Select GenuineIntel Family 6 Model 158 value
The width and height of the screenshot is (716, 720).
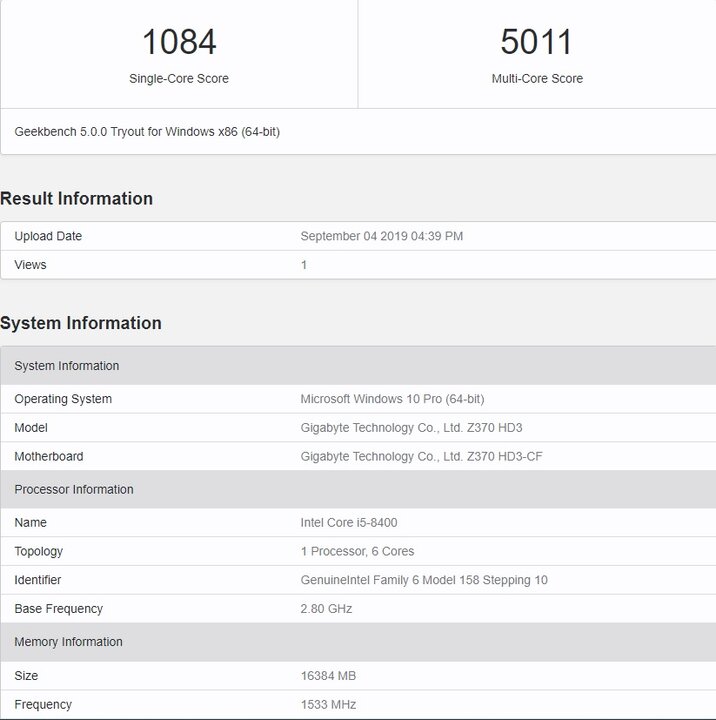pos(424,580)
